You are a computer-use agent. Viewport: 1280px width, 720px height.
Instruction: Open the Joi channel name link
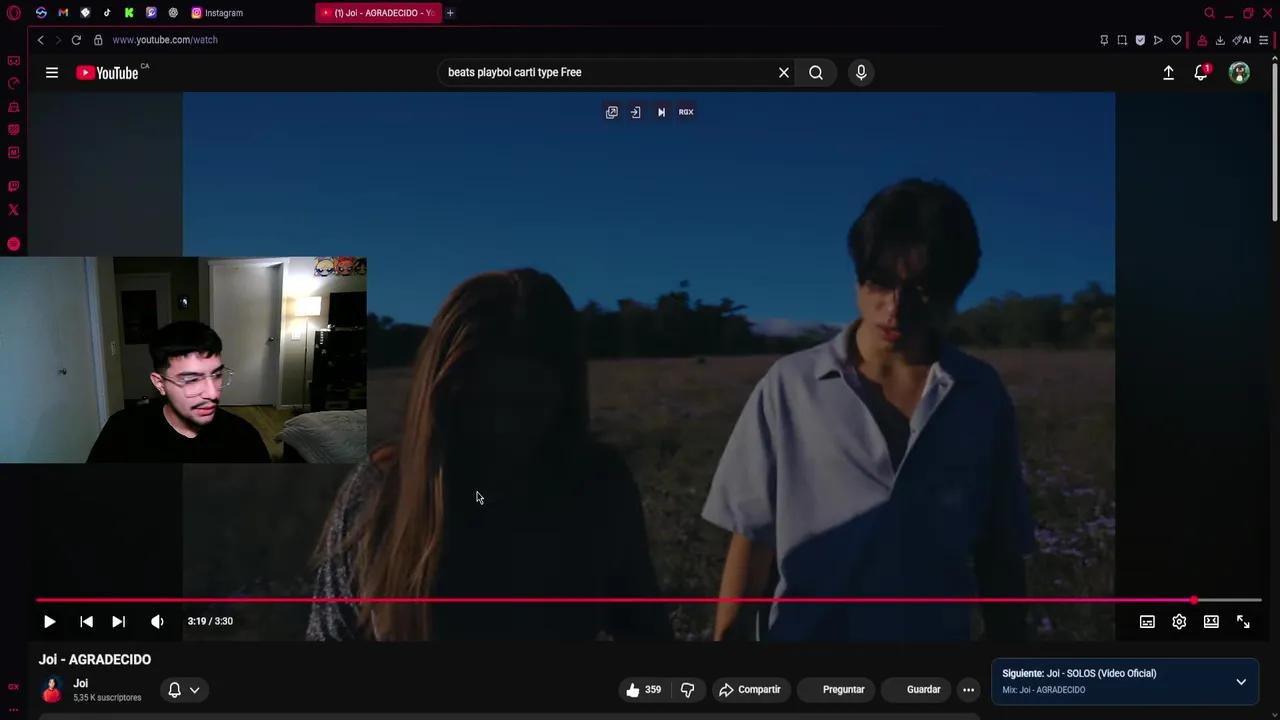click(x=80, y=683)
